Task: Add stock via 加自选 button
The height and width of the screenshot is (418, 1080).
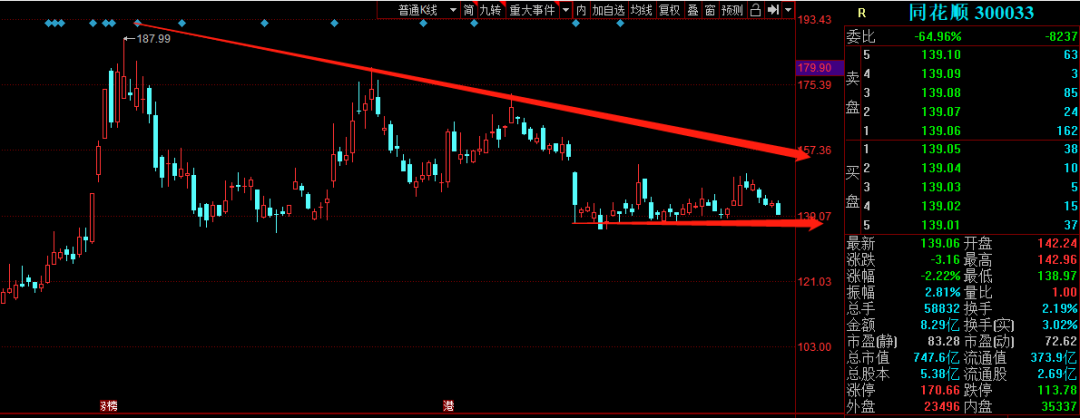Action: pos(608,10)
